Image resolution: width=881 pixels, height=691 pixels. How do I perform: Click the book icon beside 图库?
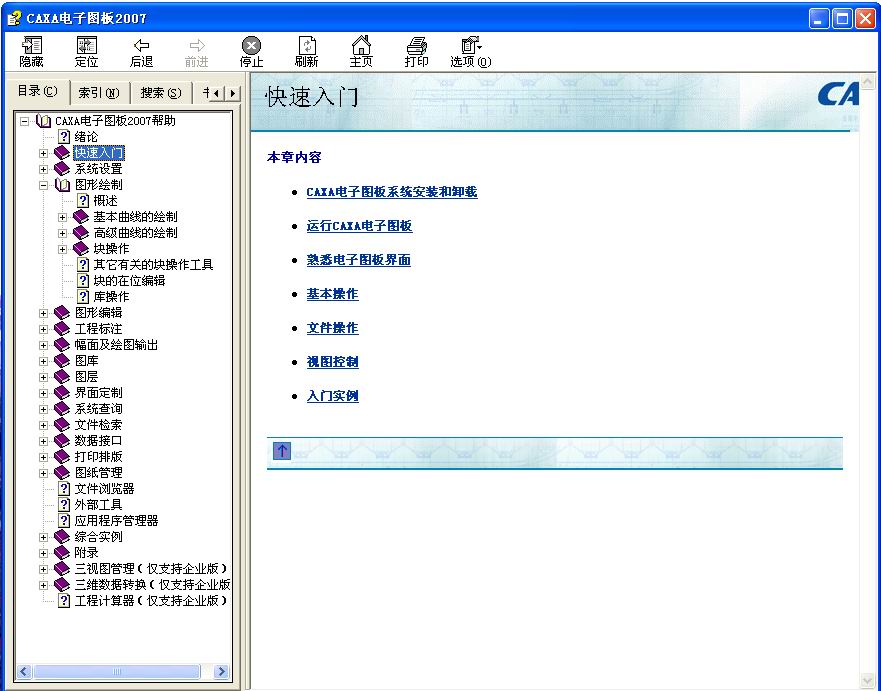(62, 361)
